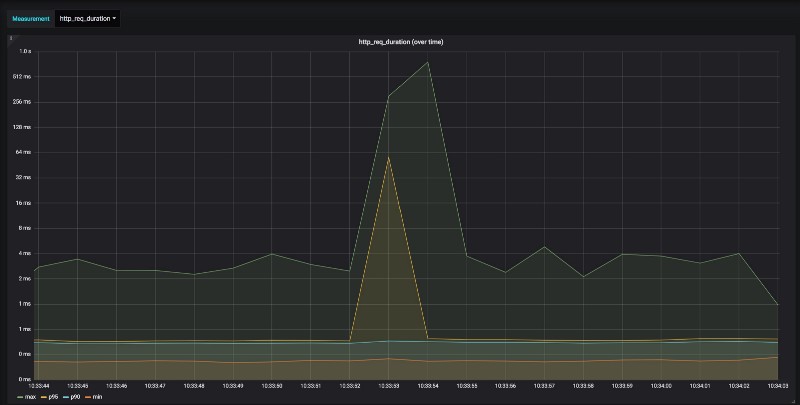This screenshot has height=405, width=800.
Task: Click the 10:33:50 time axis label
Action: pyautogui.click(x=271, y=386)
